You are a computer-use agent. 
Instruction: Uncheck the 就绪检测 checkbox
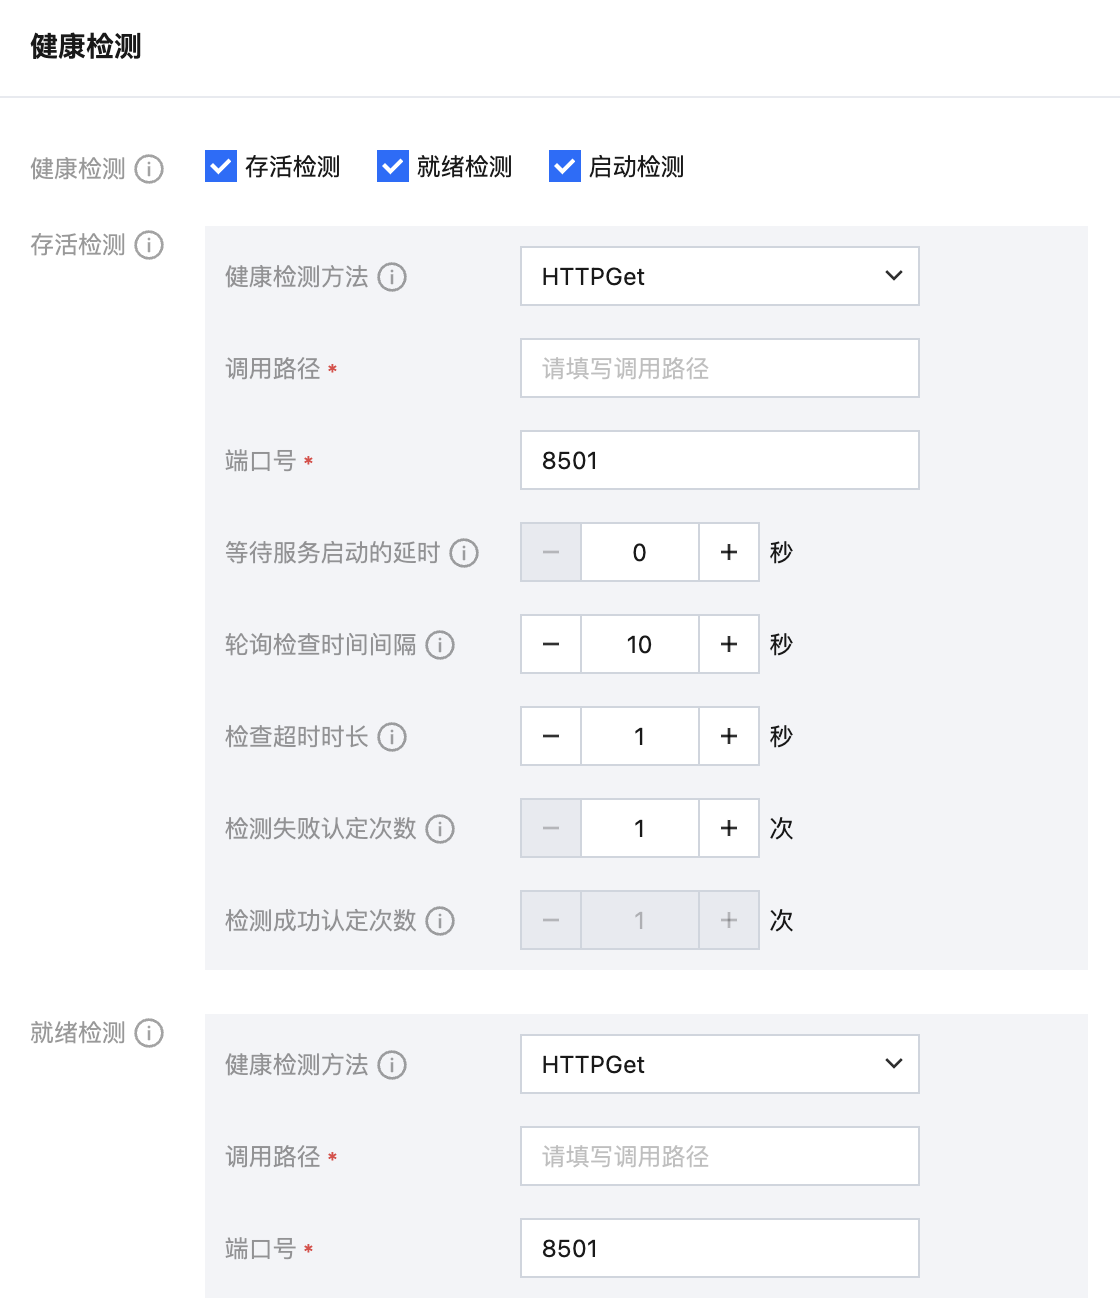tap(393, 167)
